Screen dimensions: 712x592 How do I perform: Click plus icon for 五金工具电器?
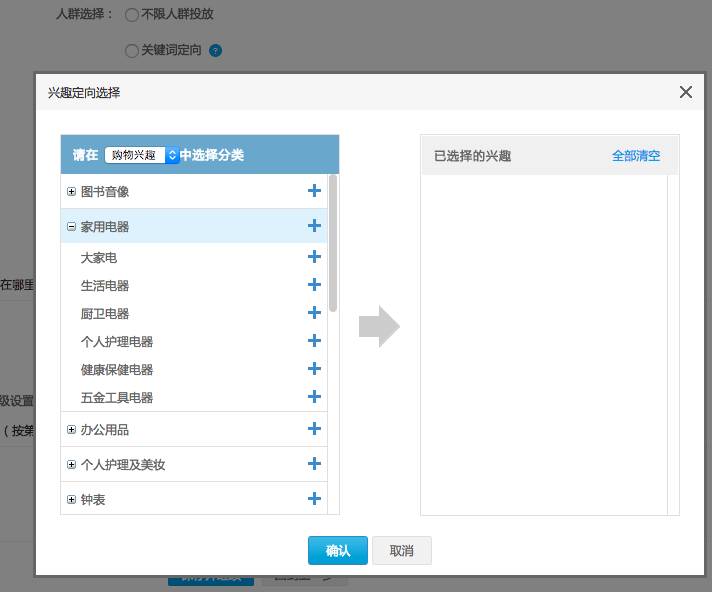click(314, 397)
